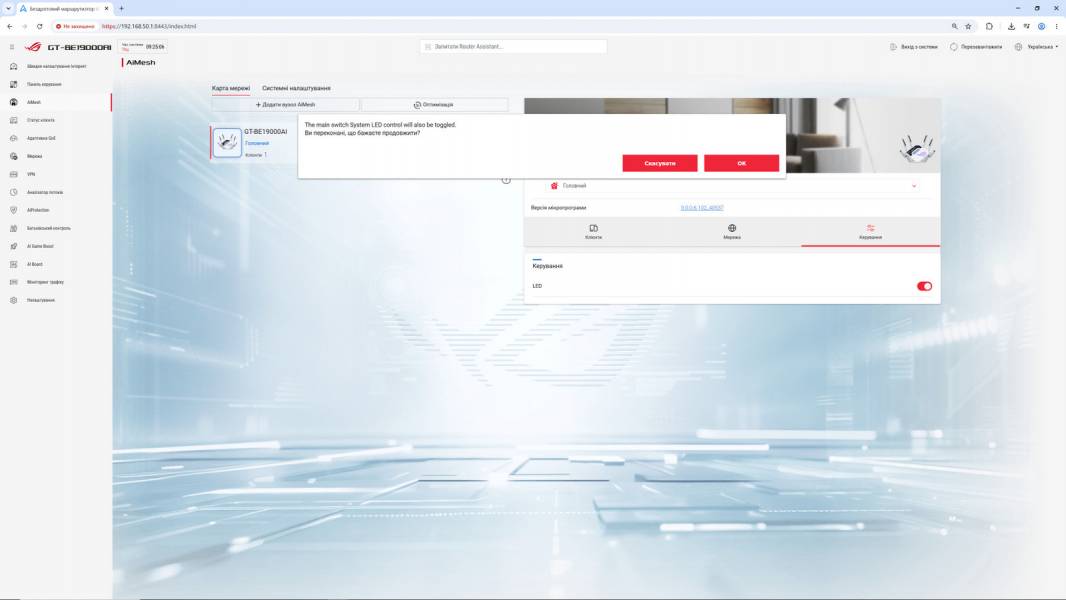Open the browser three-dot menu
Viewport: 1066px width, 600px height.
(x=1056, y=27)
